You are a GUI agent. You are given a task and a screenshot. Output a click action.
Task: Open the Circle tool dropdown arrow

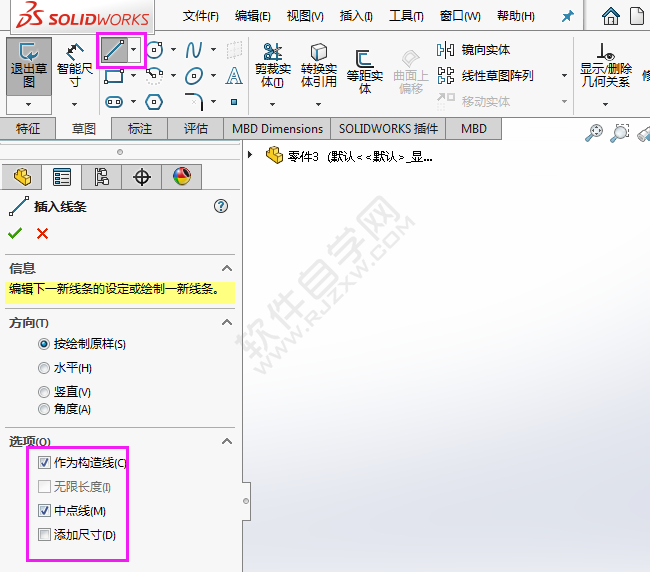173,50
